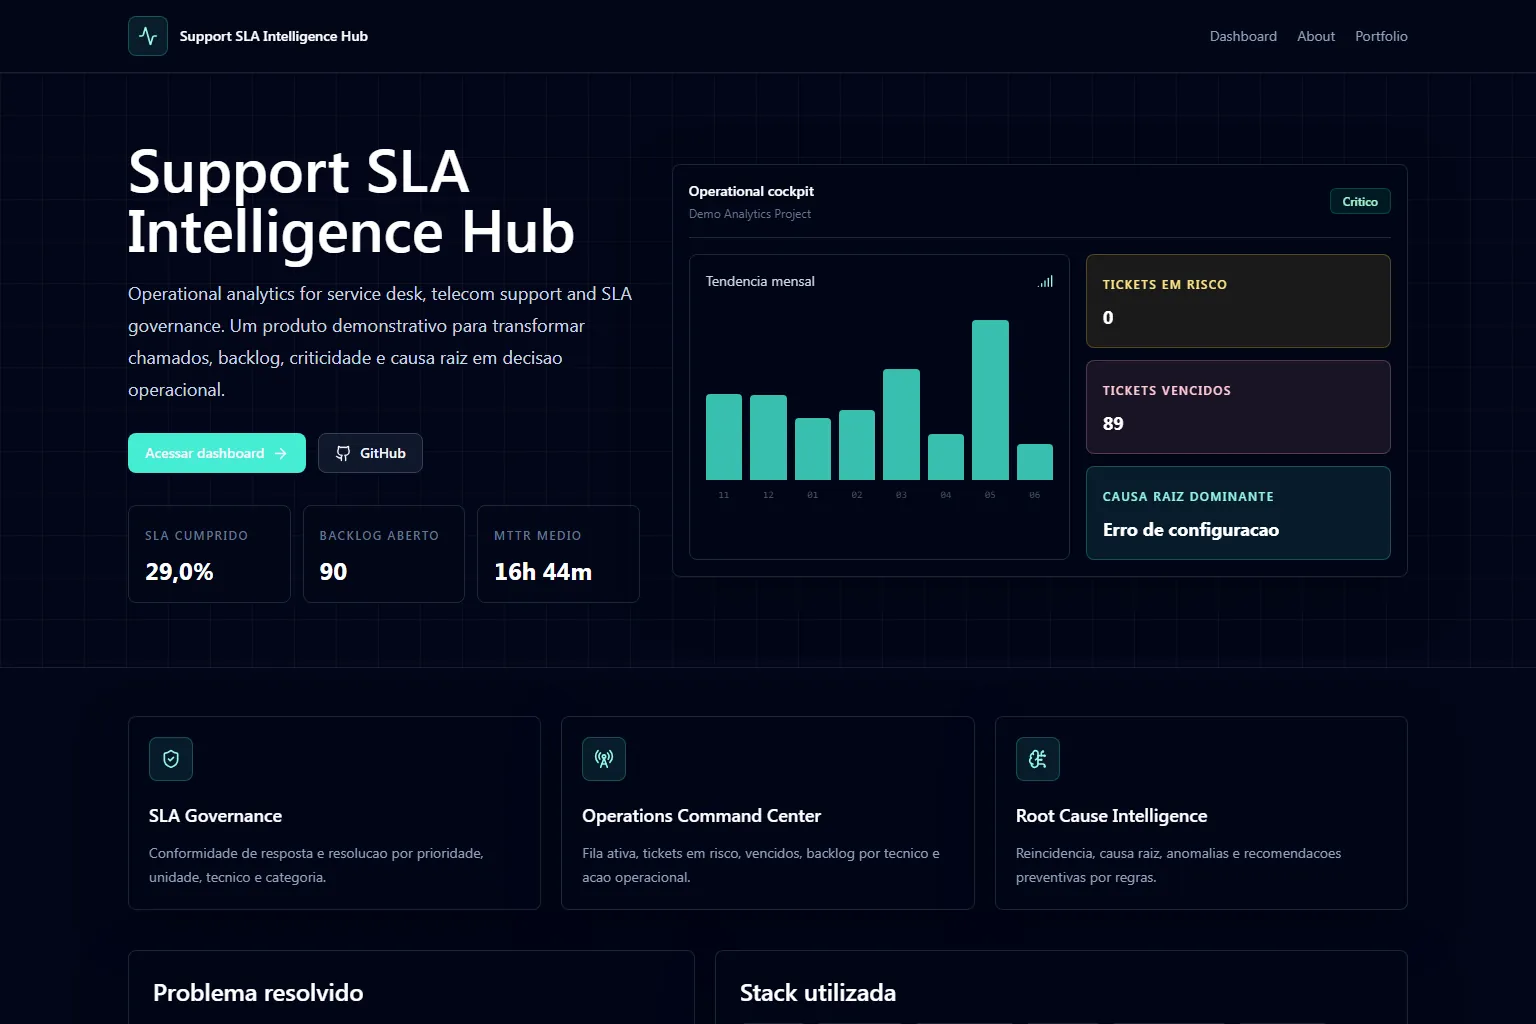The width and height of the screenshot is (1536, 1024).
Task: Click the chart bar for month 11
Action: [x=724, y=437]
